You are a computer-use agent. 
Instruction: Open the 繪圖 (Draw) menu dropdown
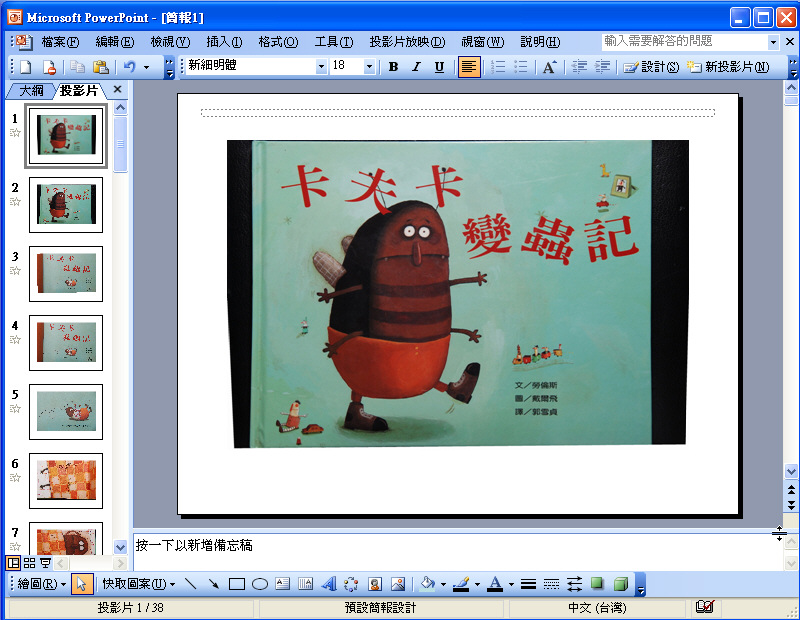click(41, 583)
